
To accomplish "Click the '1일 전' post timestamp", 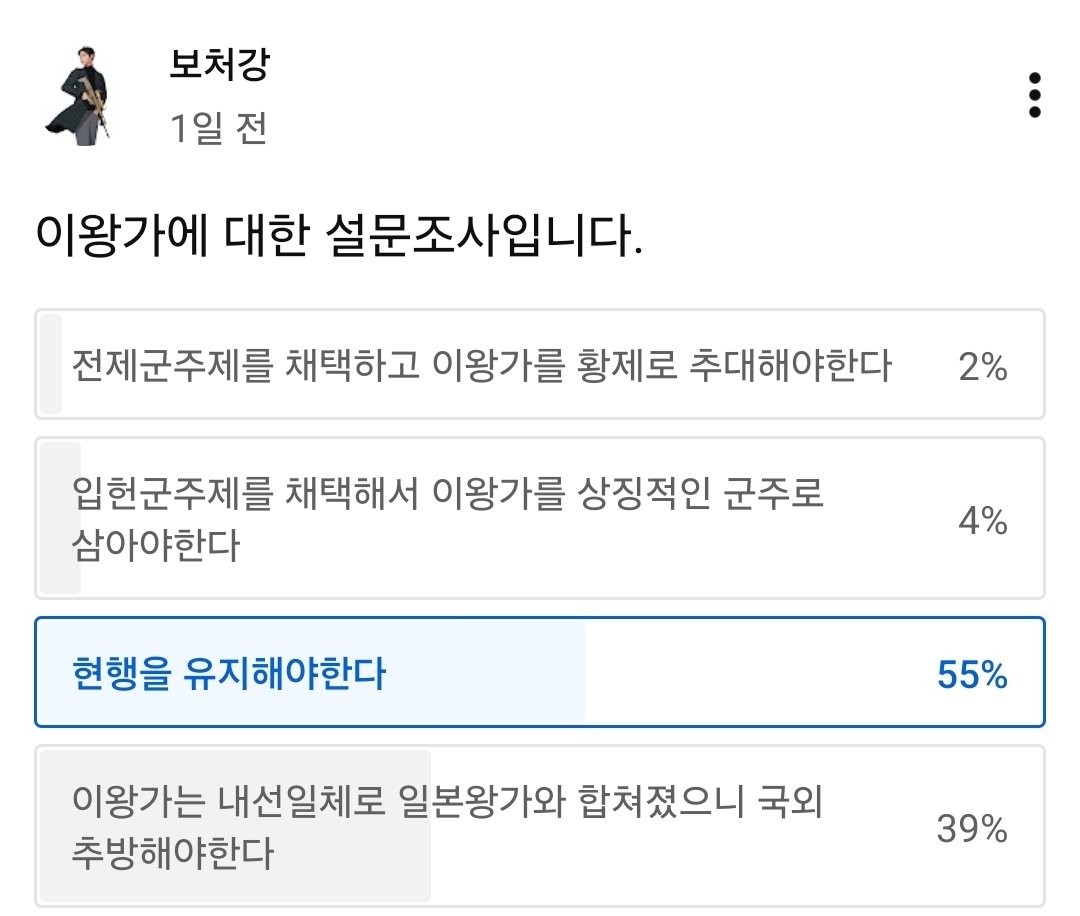I will [x=218, y=128].
